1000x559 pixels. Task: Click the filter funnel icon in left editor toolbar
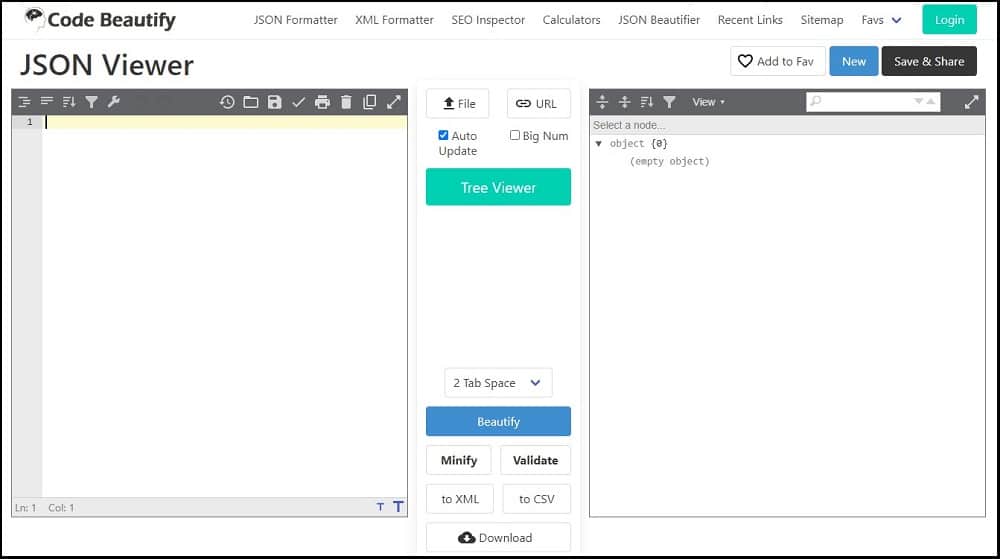coord(92,101)
